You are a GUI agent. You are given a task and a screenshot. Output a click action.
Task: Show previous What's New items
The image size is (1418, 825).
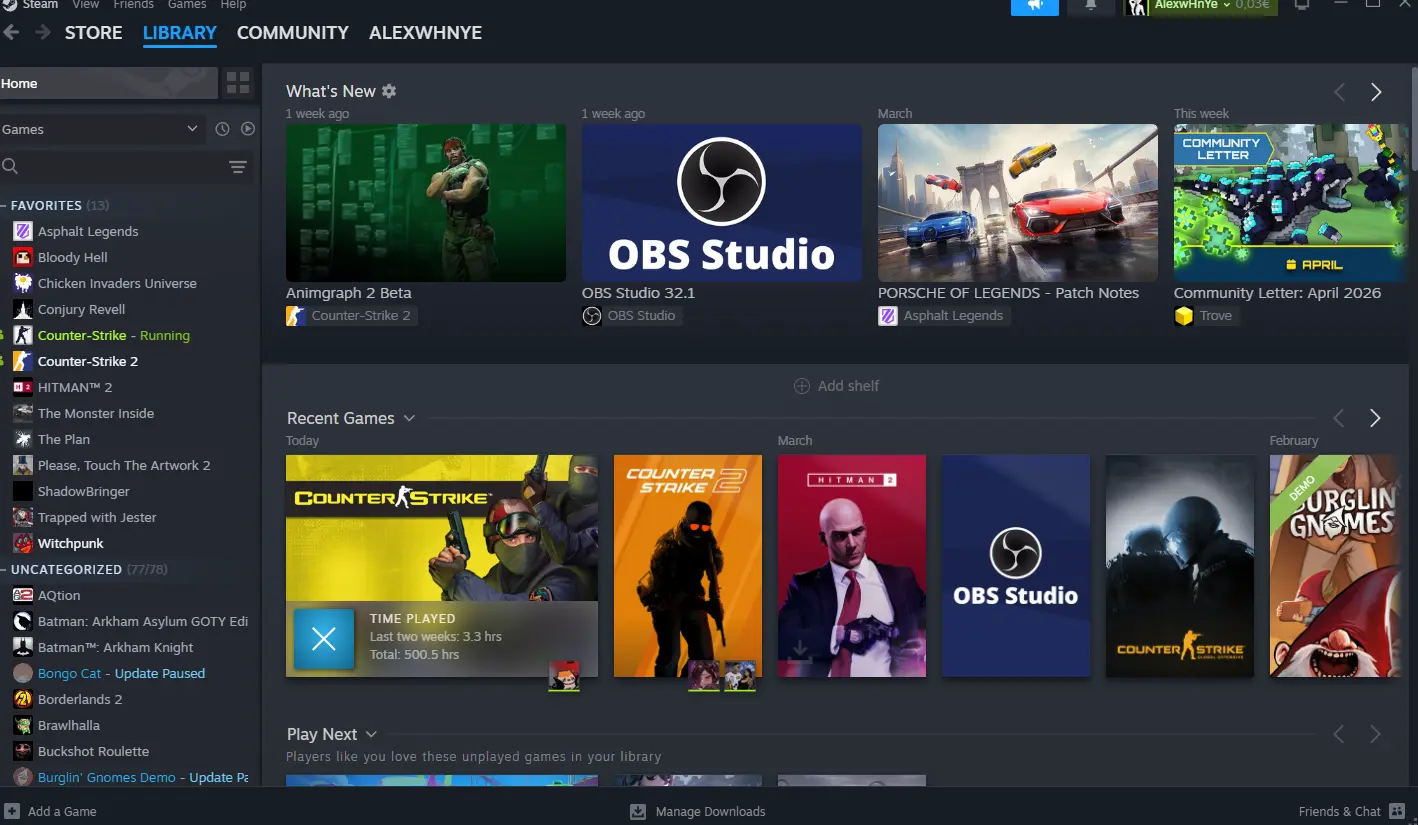coord(1340,92)
